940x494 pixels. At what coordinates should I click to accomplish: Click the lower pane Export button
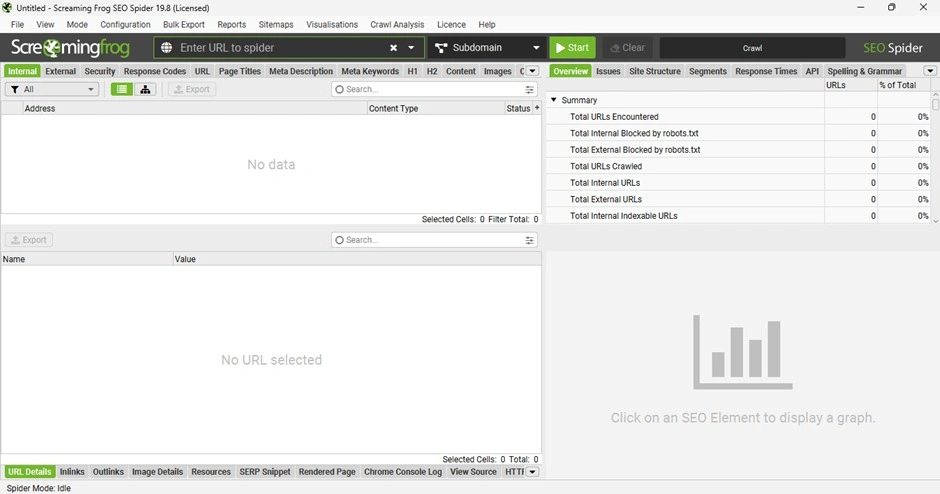click(29, 240)
